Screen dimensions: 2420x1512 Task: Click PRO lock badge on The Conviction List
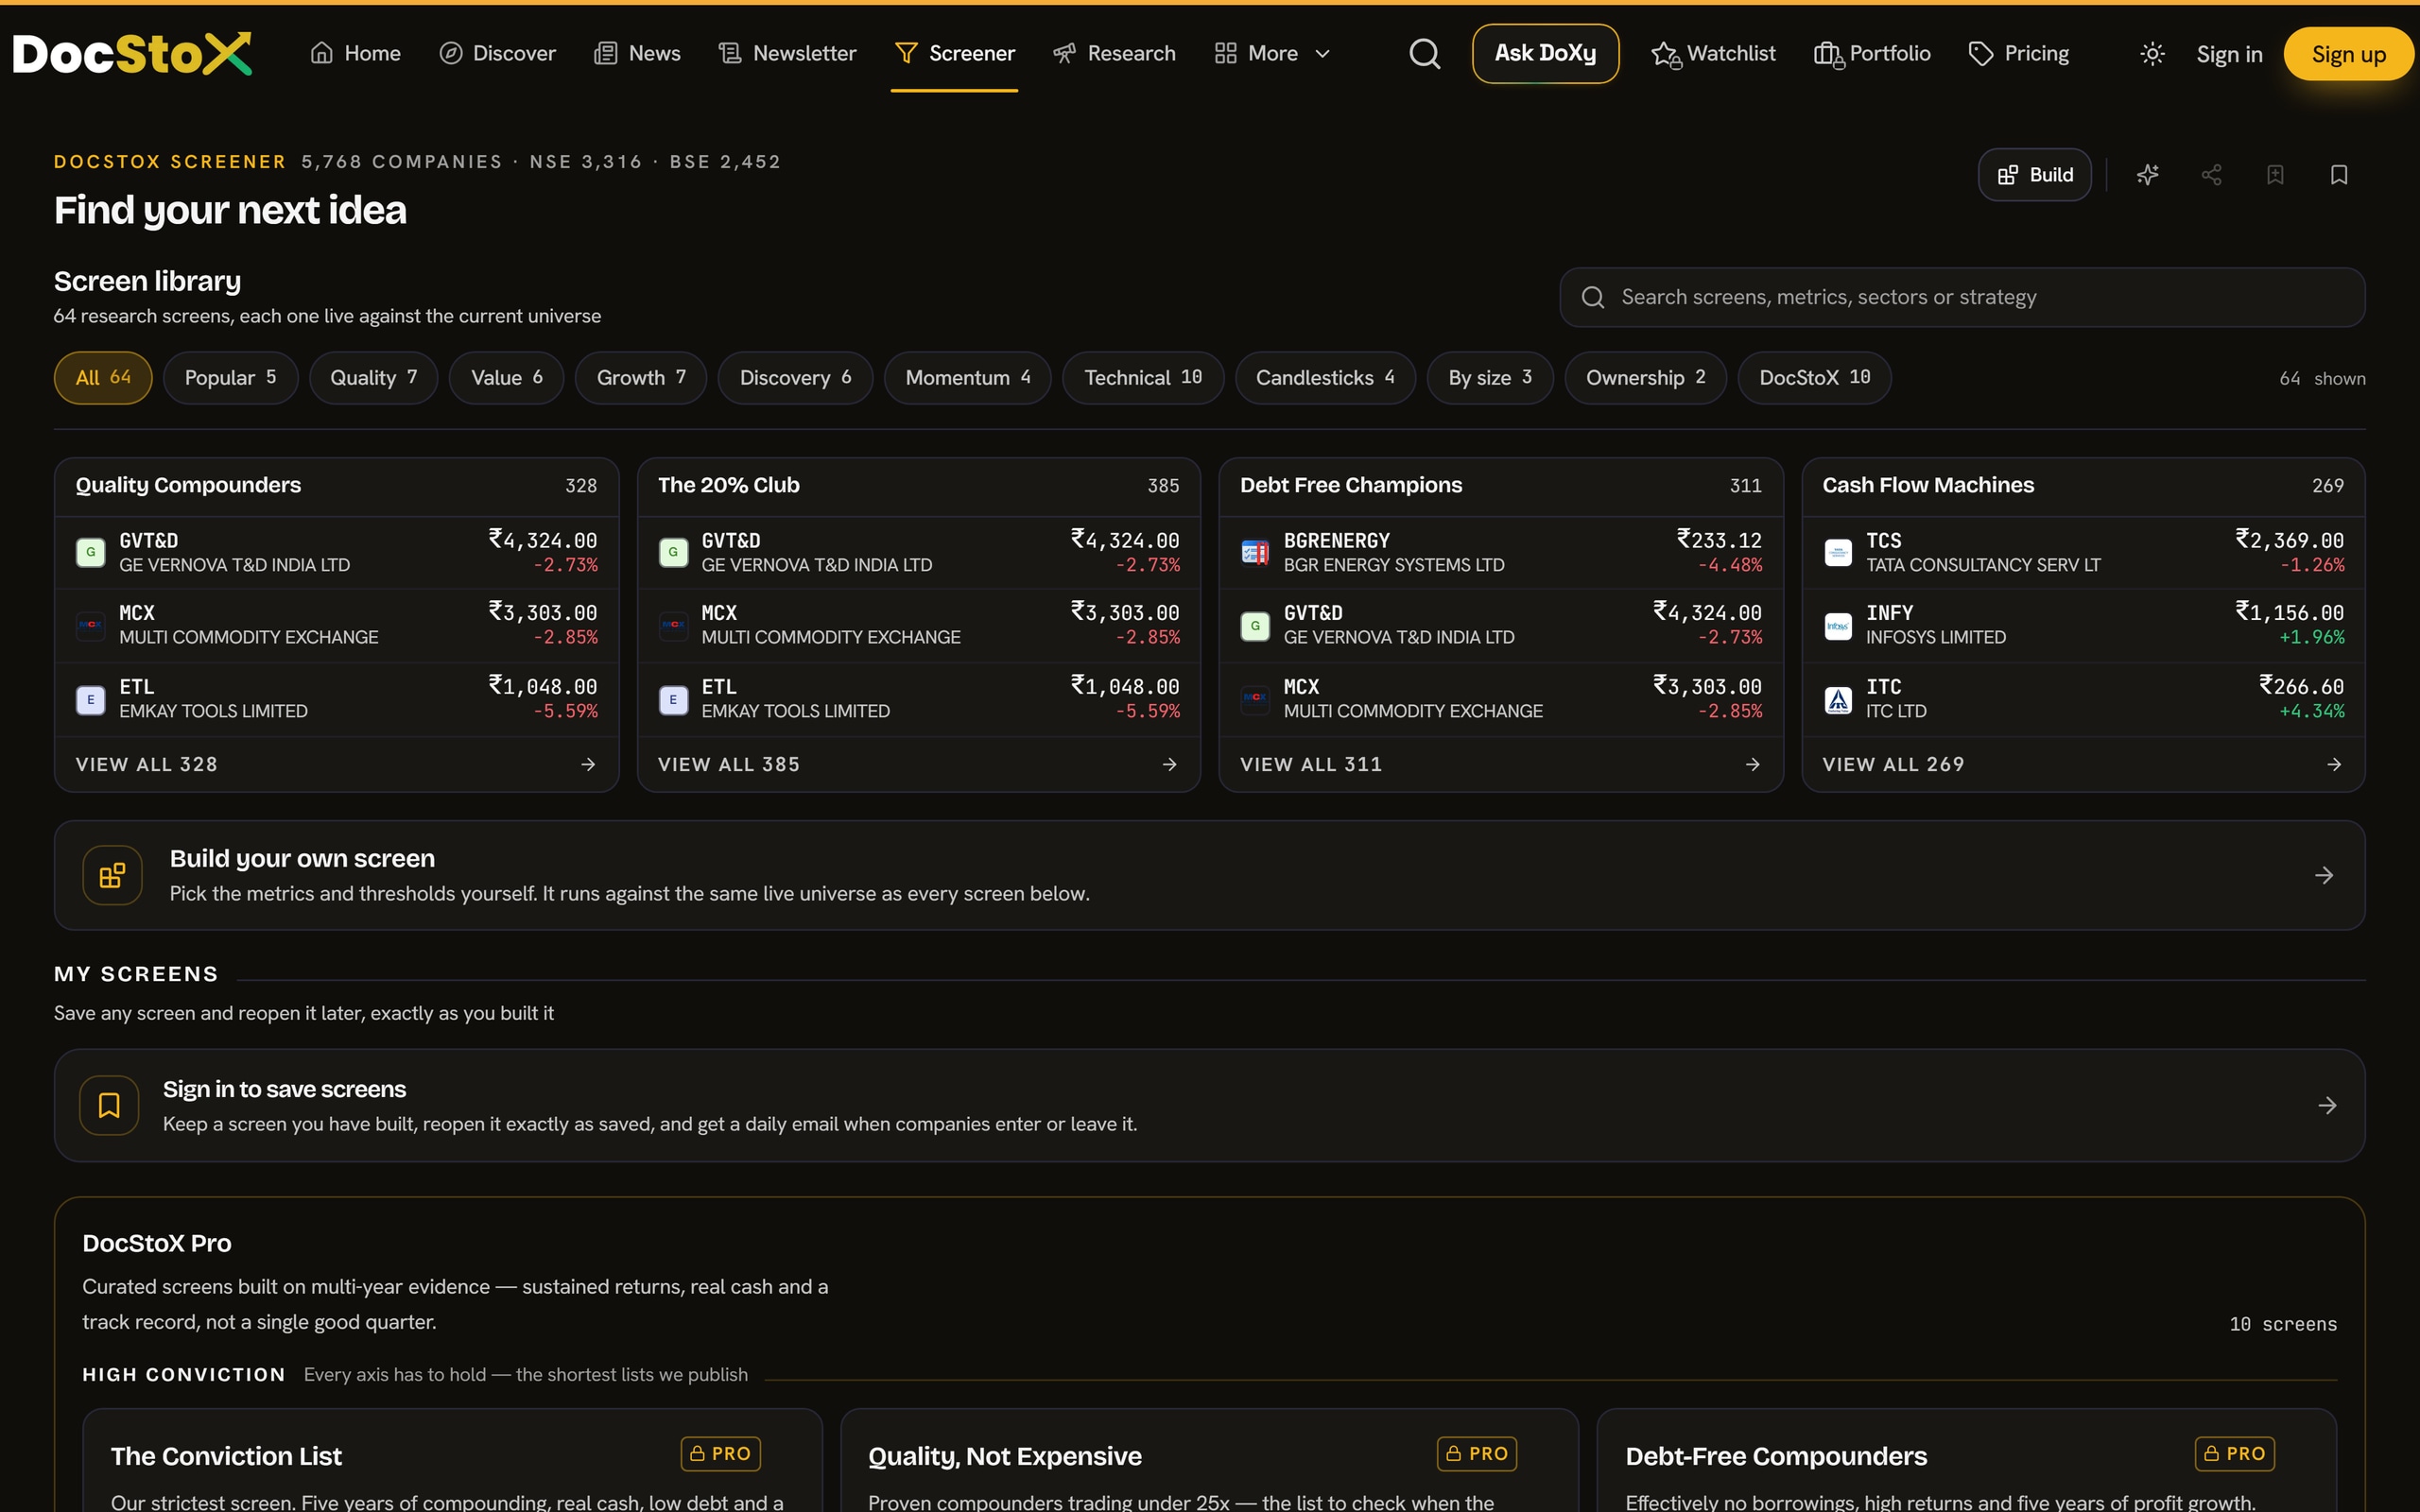pyautogui.click(x=720, y=1453)
